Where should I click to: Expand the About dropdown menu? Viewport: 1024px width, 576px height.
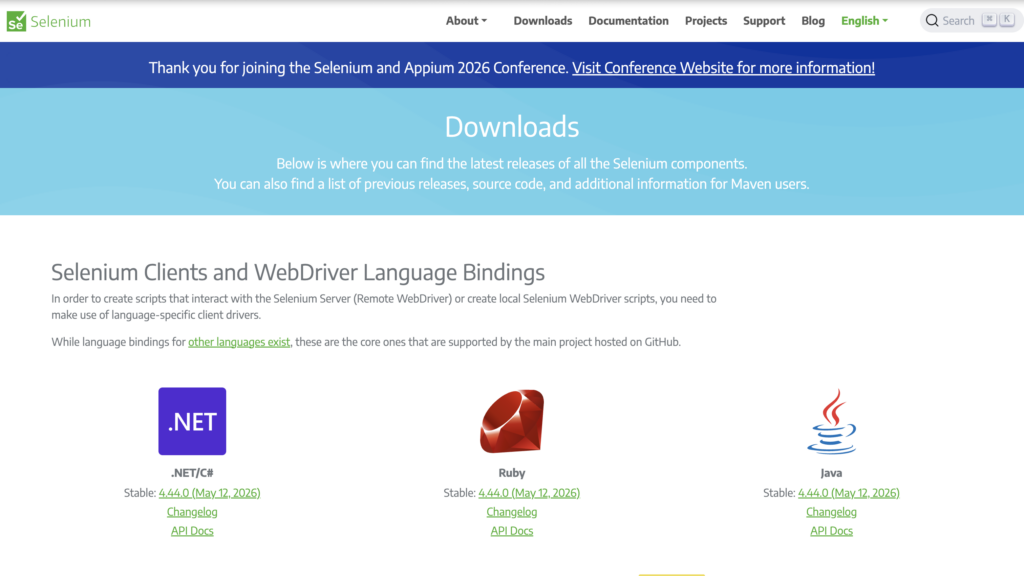pos(466,21)
